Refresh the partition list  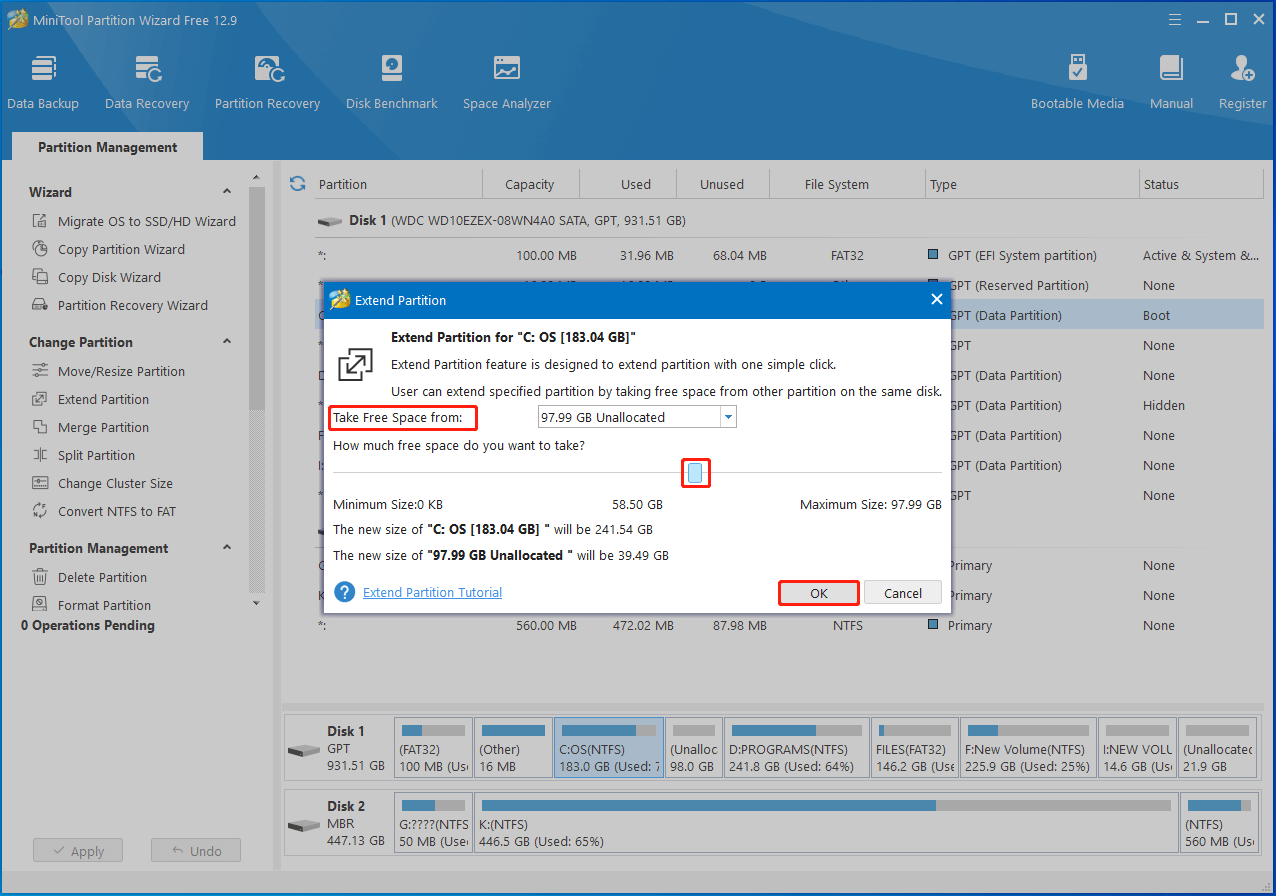297,184
